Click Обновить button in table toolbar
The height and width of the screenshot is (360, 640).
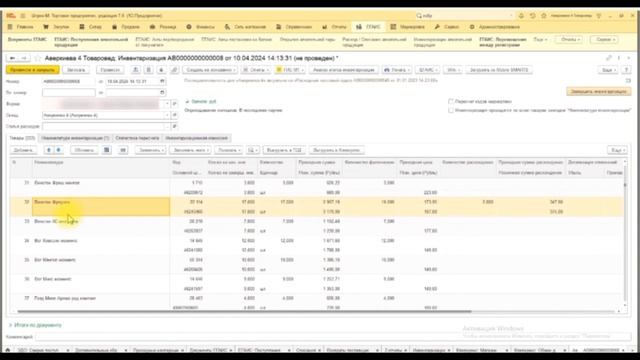click(84, 150)
